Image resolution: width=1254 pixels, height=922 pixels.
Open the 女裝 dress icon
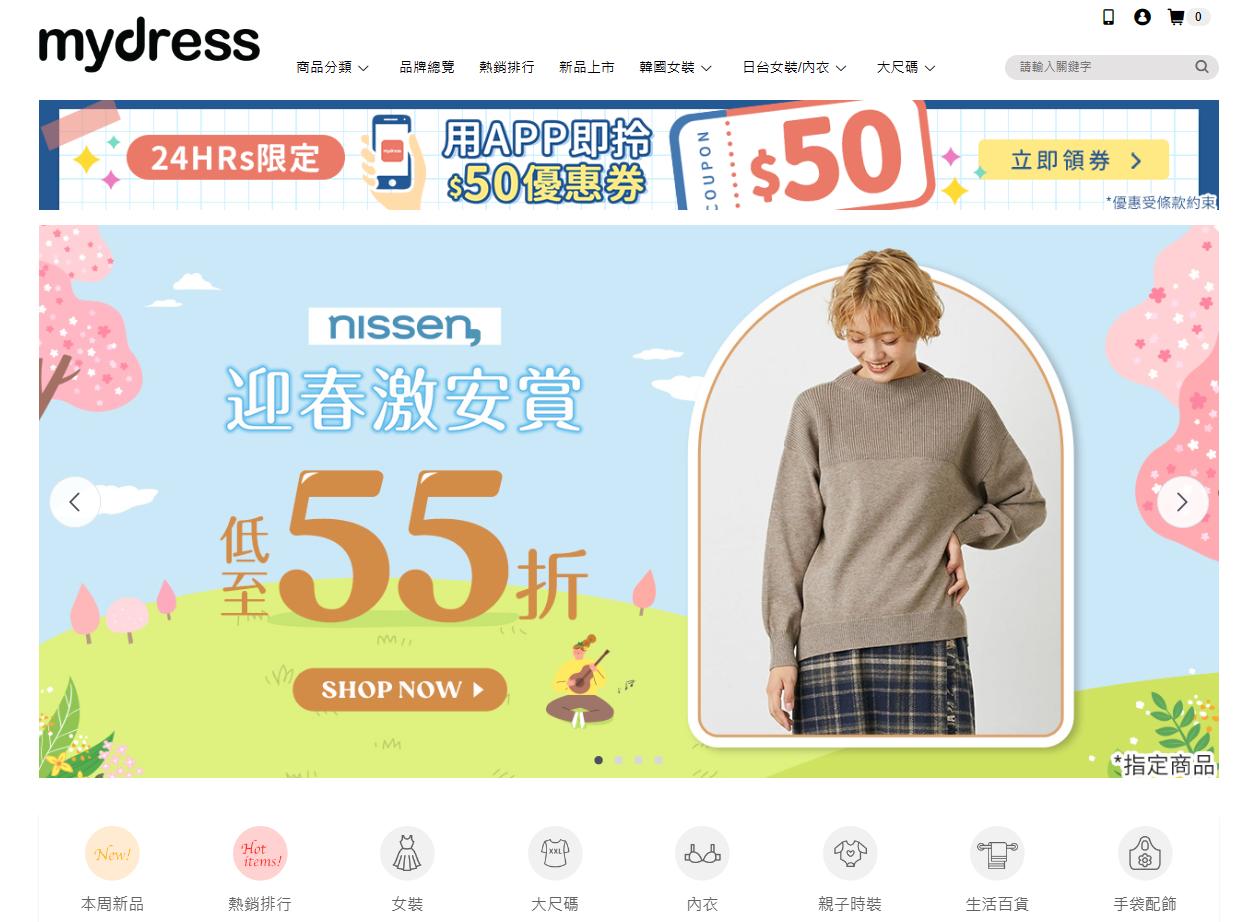407,853
